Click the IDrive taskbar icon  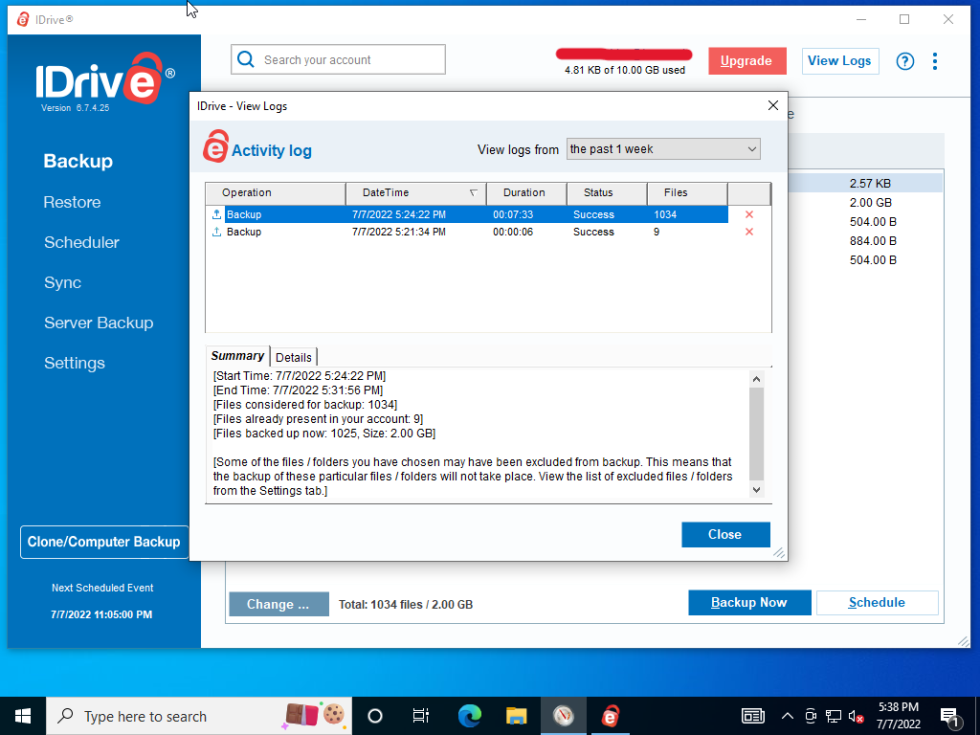coord(611,716)
